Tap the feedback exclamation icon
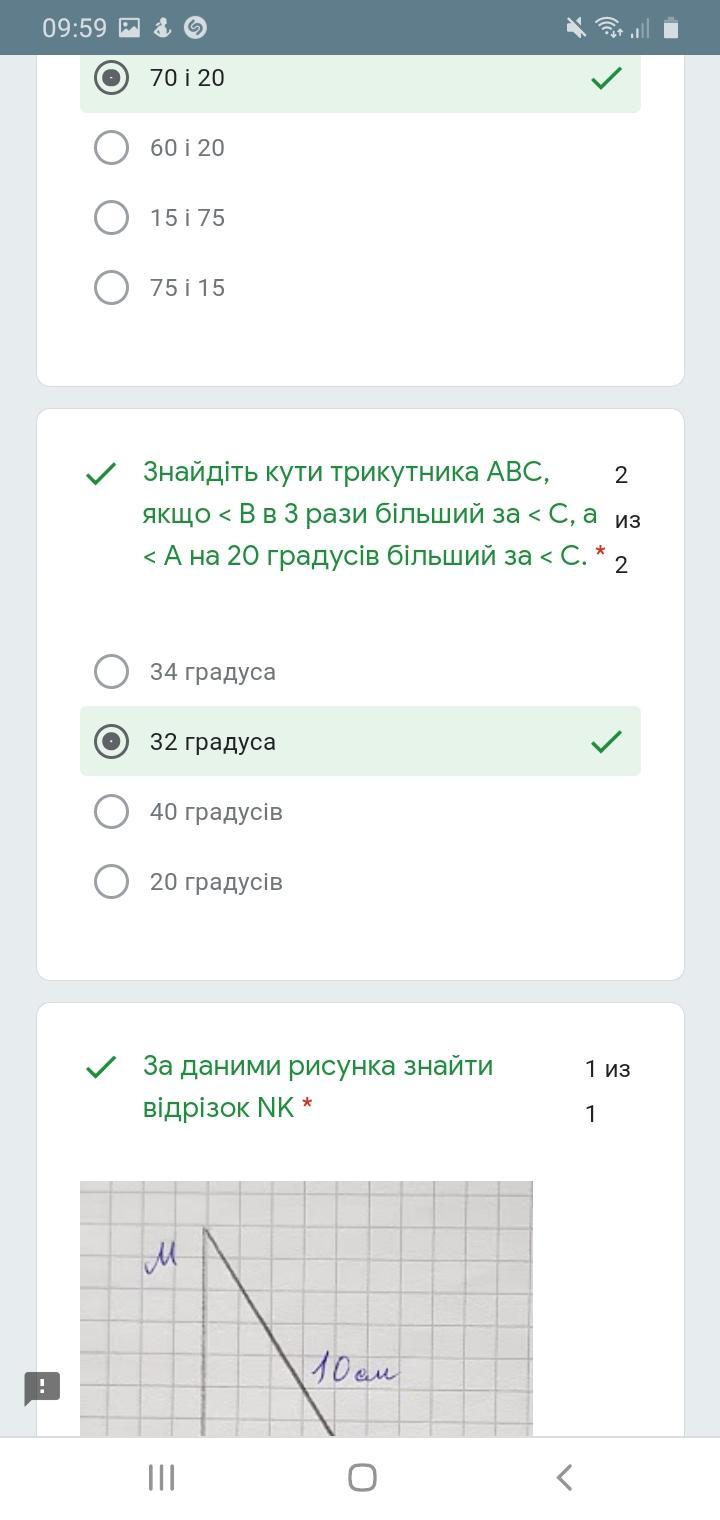 click(x=42, y=1387)
